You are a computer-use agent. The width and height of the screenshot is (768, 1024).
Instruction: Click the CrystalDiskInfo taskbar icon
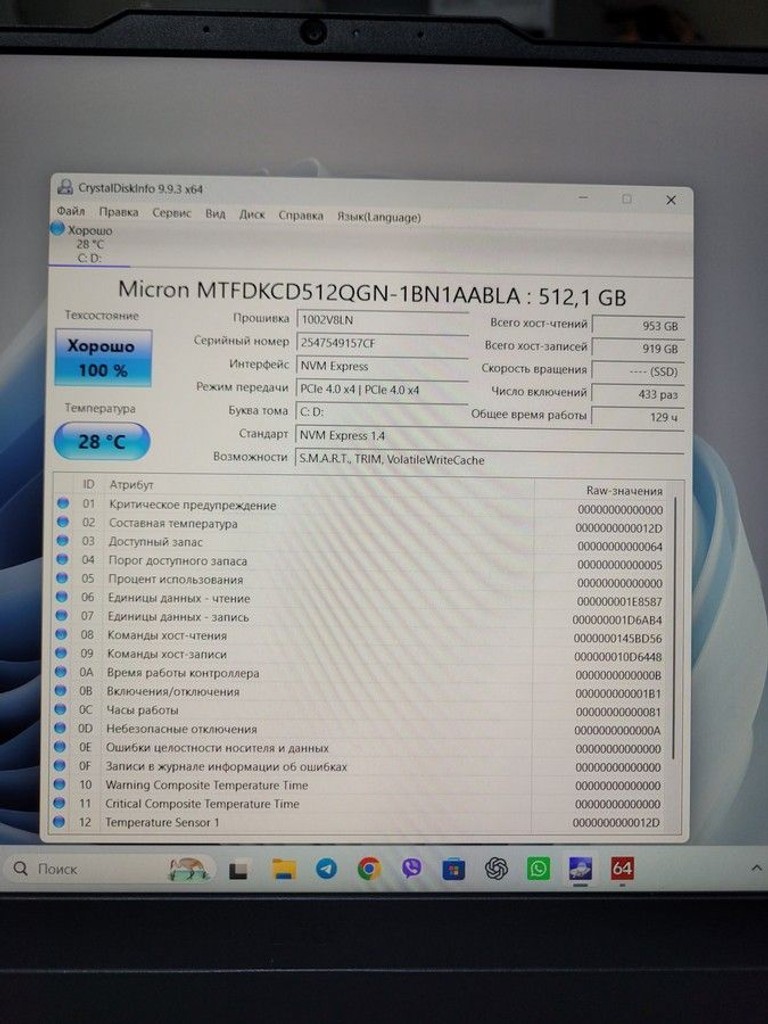pyautogui.click(x=581, y=869)
